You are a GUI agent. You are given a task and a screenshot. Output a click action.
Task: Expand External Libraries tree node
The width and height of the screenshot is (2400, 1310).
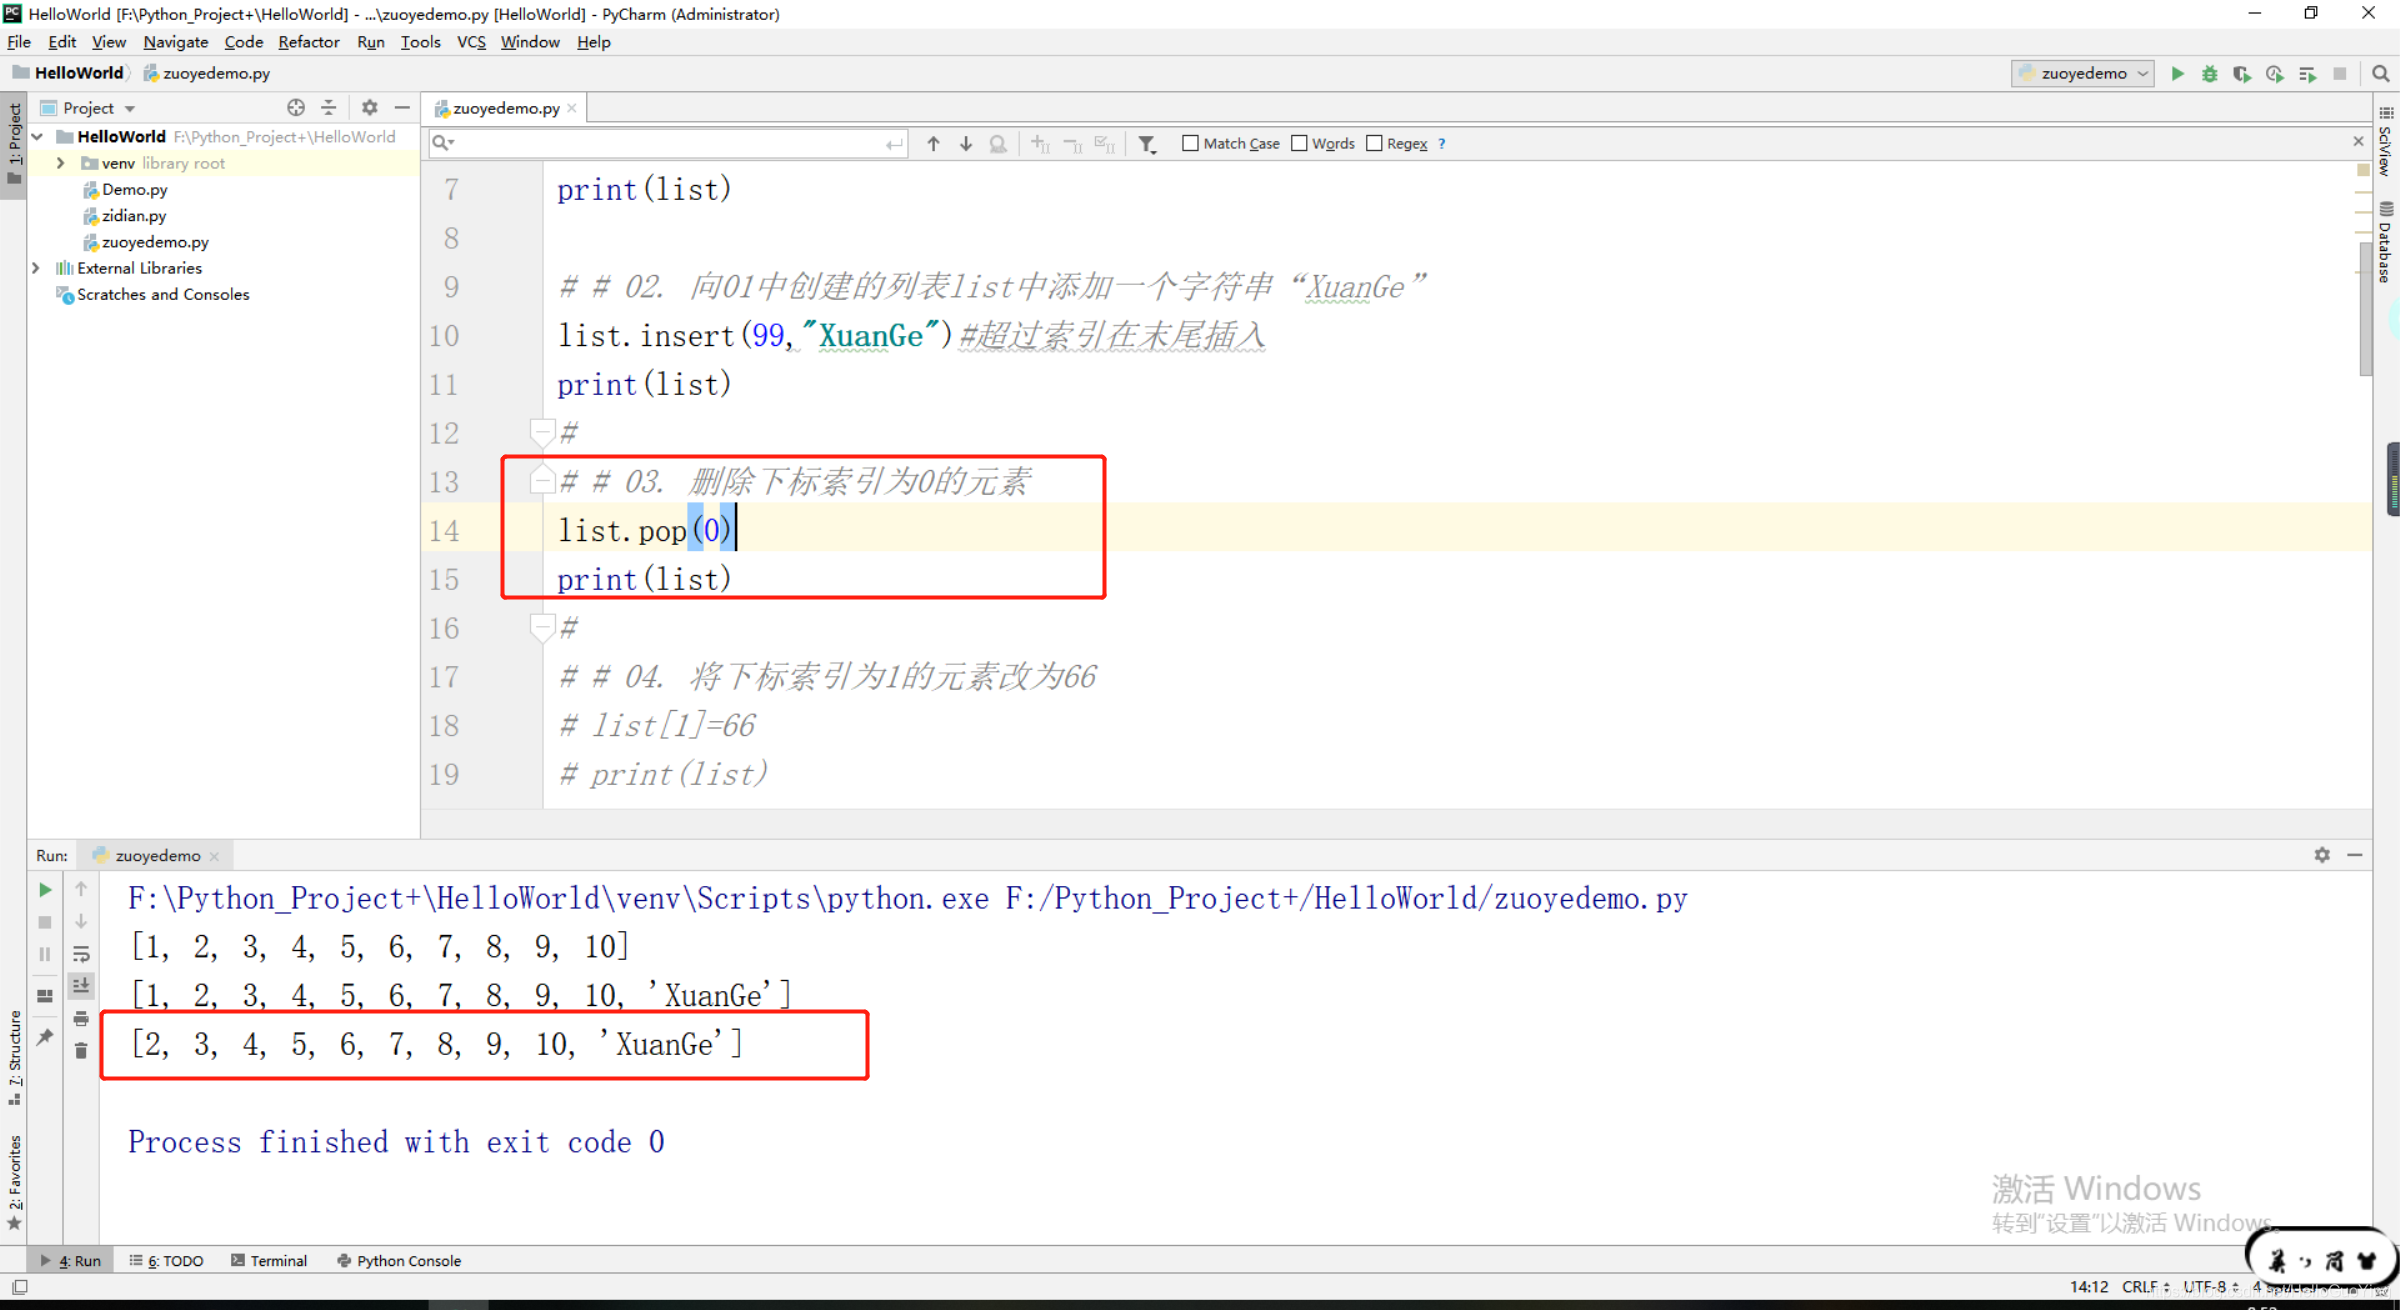[x=36, y=267]
